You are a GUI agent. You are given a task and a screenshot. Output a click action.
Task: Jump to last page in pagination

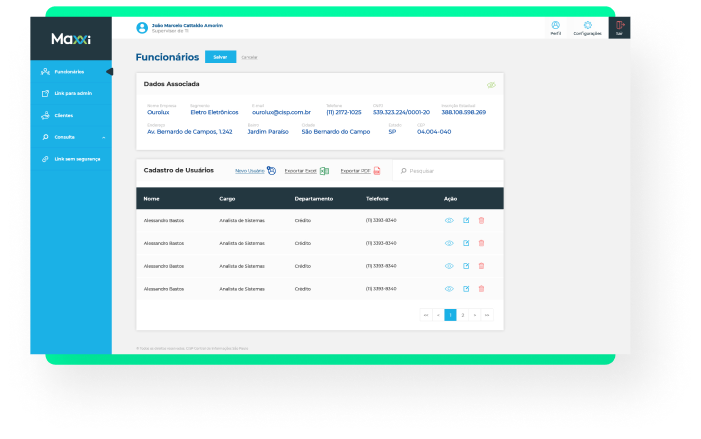487,315
